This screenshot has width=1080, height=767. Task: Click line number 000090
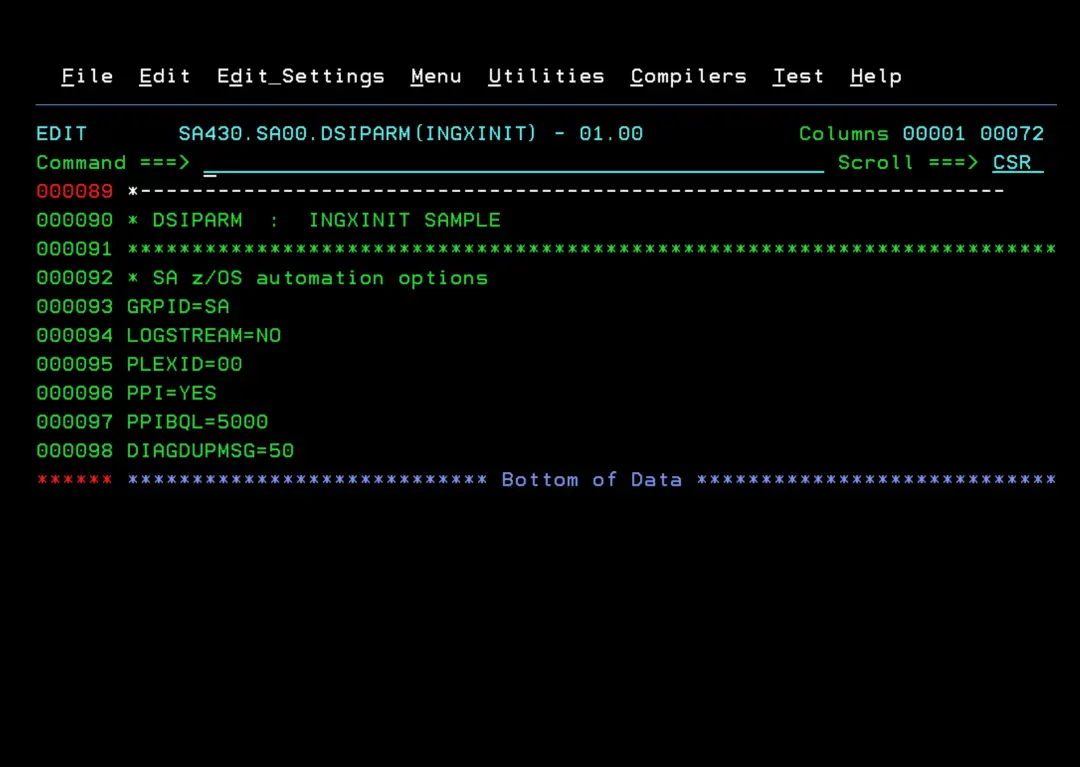click(74, 220)
